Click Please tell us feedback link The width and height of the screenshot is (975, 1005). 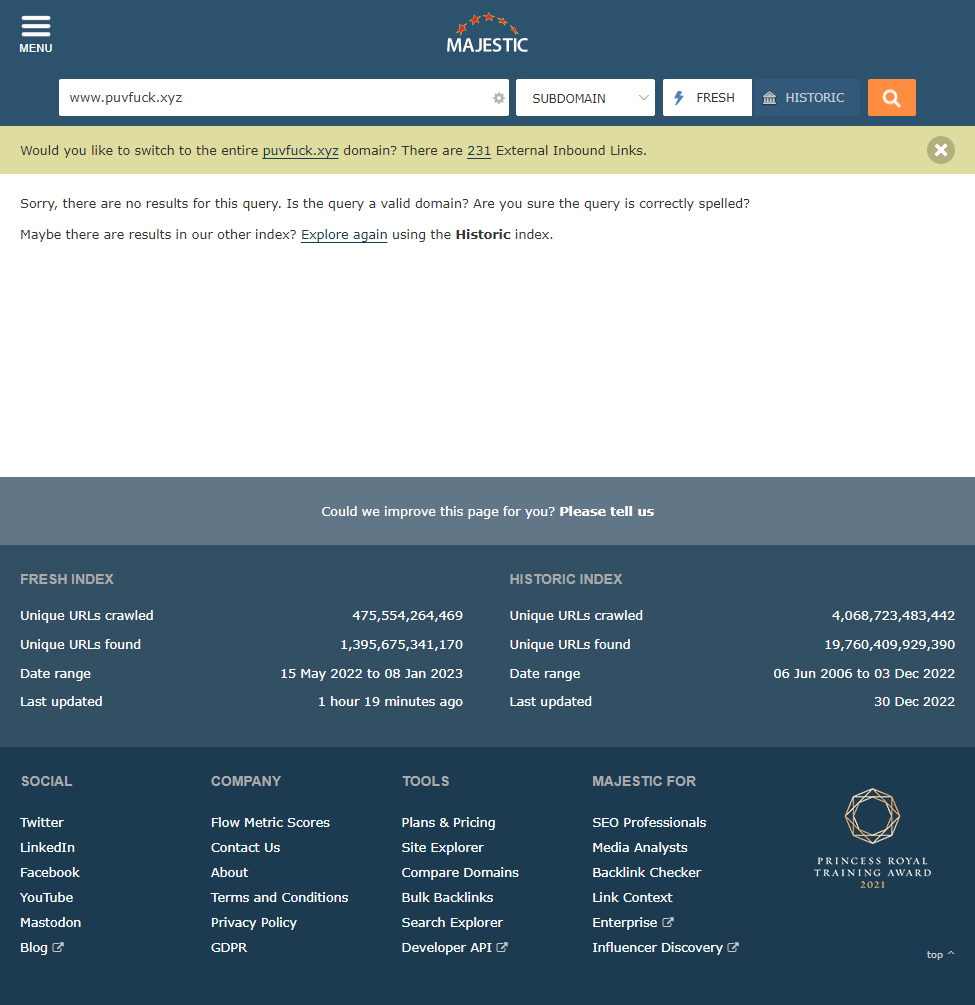coord(606,511)
